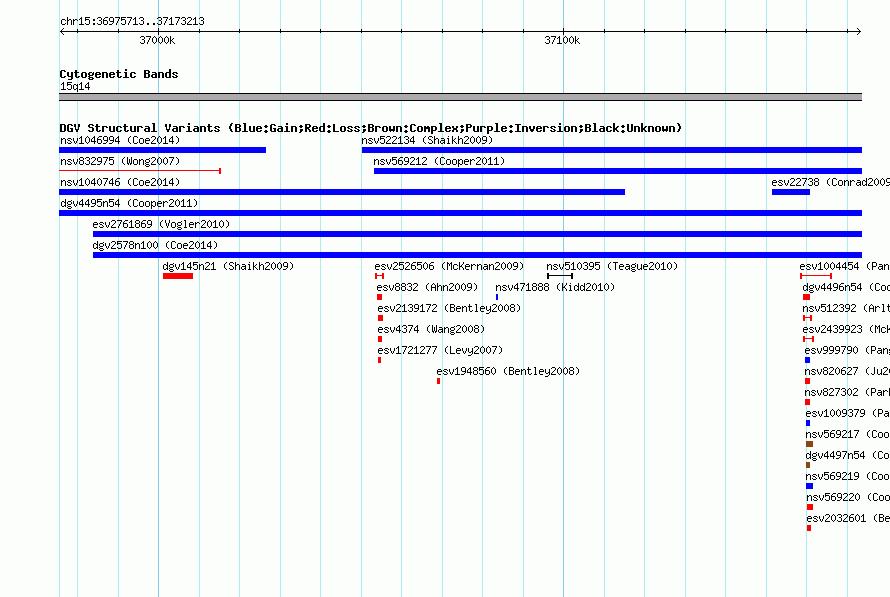Click the Cytogenetic Bands track title
The height and width of the screenshot is (597, 890).
pos(119,74)
